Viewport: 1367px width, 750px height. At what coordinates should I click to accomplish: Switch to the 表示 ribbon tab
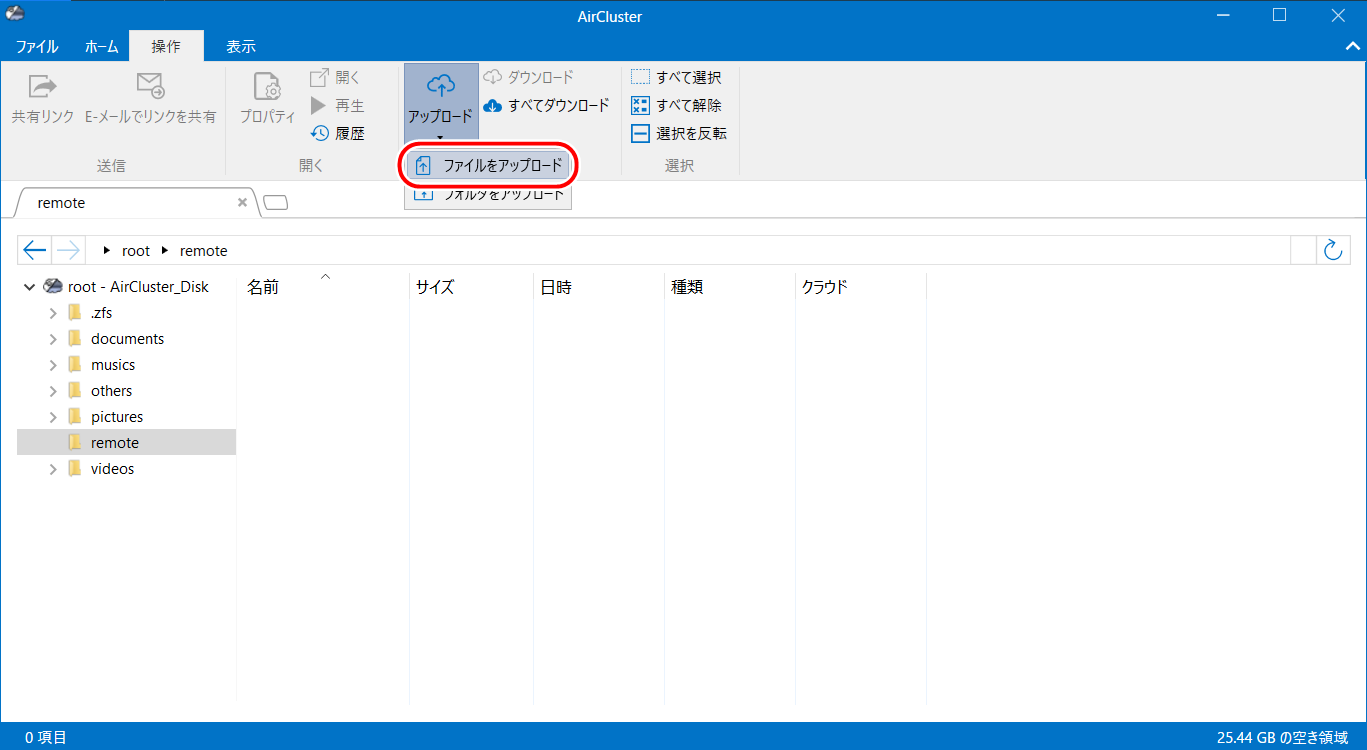(x=240, y=47)
